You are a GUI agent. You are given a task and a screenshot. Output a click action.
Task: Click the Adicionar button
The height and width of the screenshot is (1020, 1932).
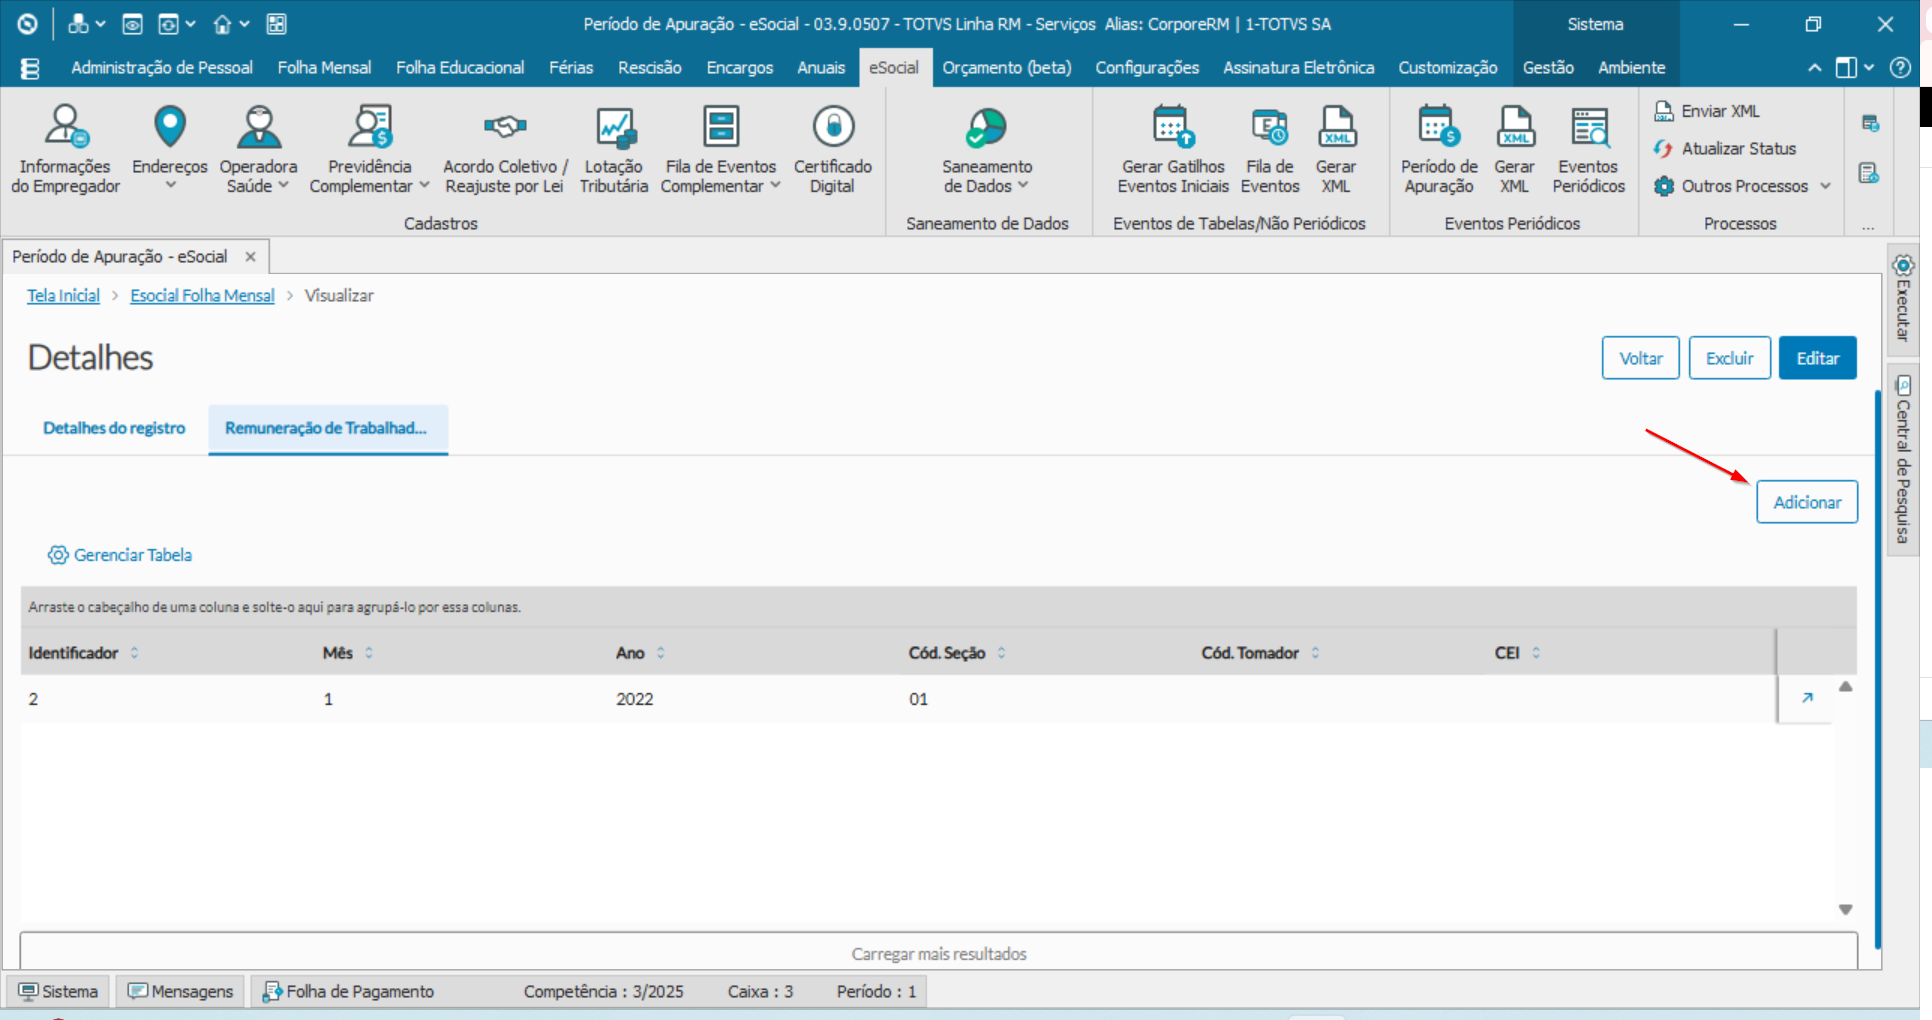pos(1806,501)
